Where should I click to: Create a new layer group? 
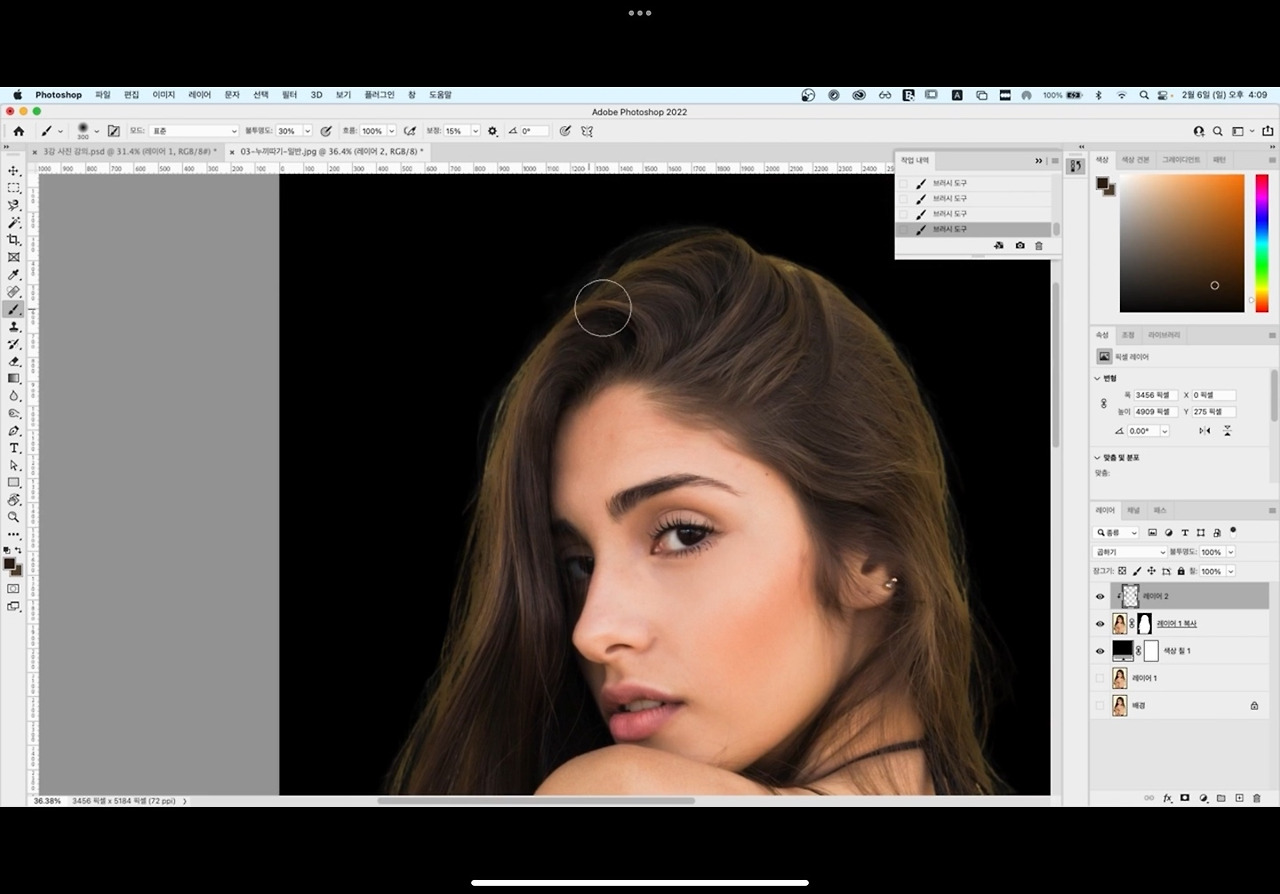(1221, 798)
